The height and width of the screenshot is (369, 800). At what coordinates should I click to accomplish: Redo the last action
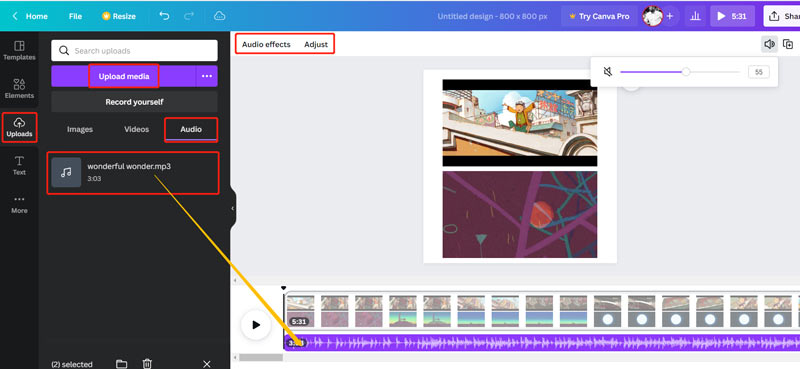(x=189, y=16)
